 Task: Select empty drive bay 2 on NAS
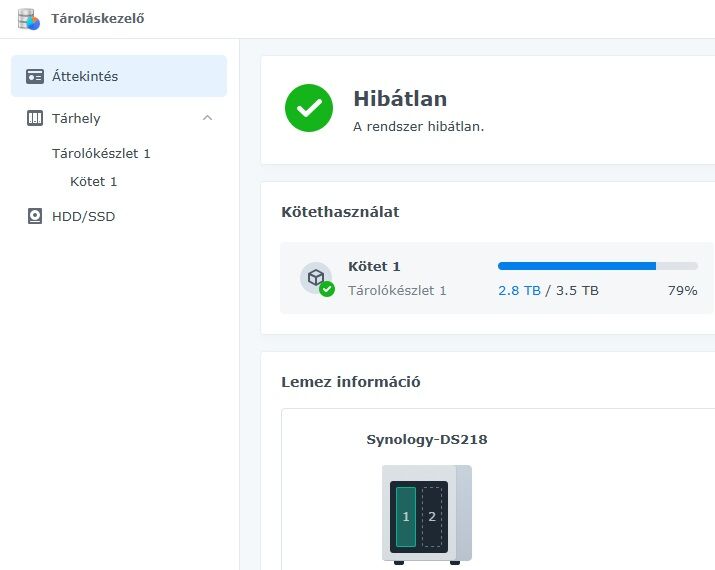pos(432,516)
